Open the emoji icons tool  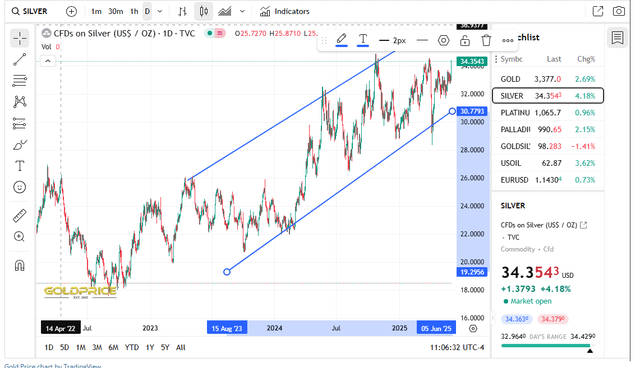[20, 187]
